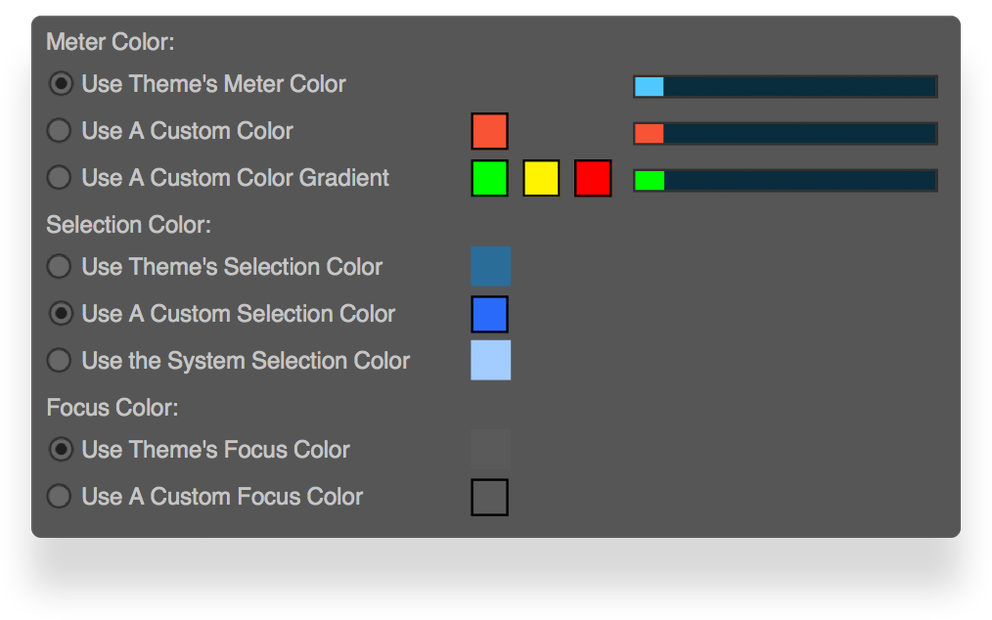Click the theme meter color preview bar

785,87
